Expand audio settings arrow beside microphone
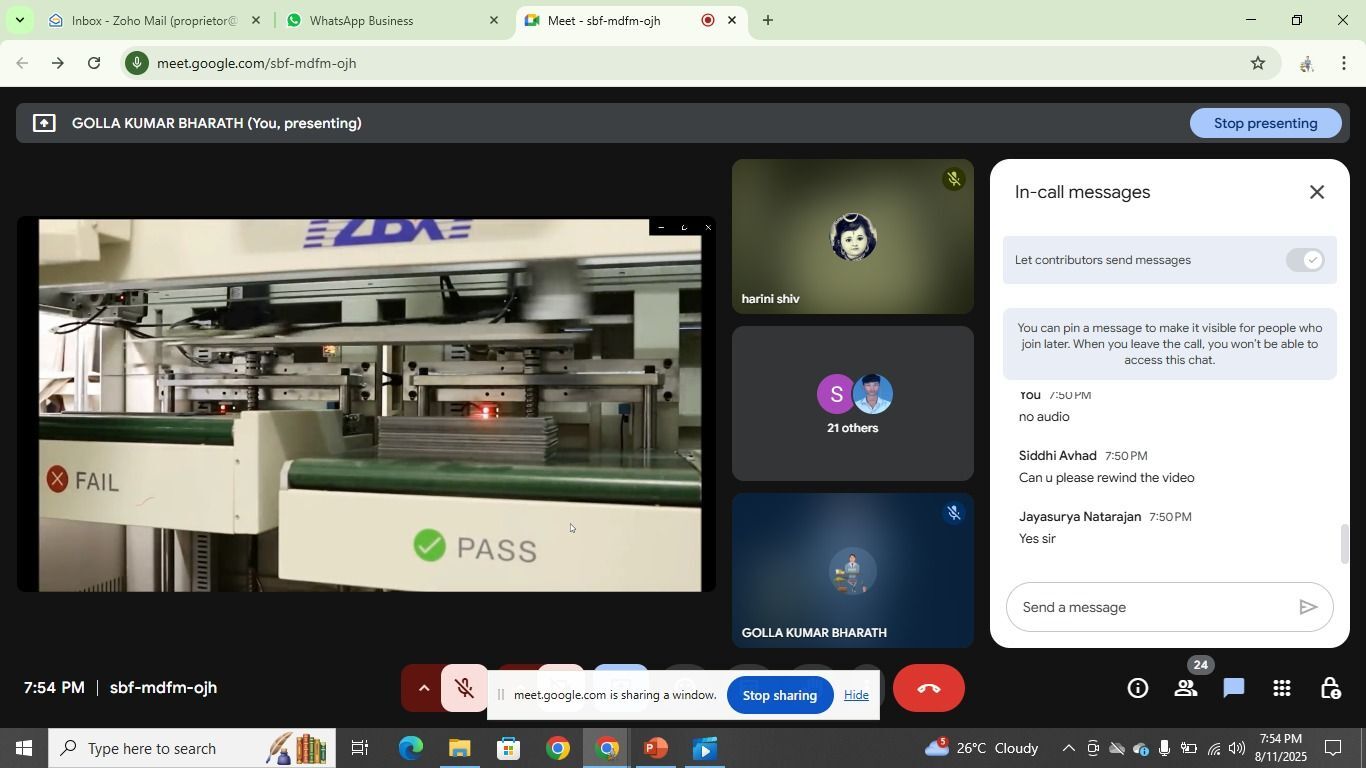The width and height of the screenshot is (1366, 768). tap(423, 688)
